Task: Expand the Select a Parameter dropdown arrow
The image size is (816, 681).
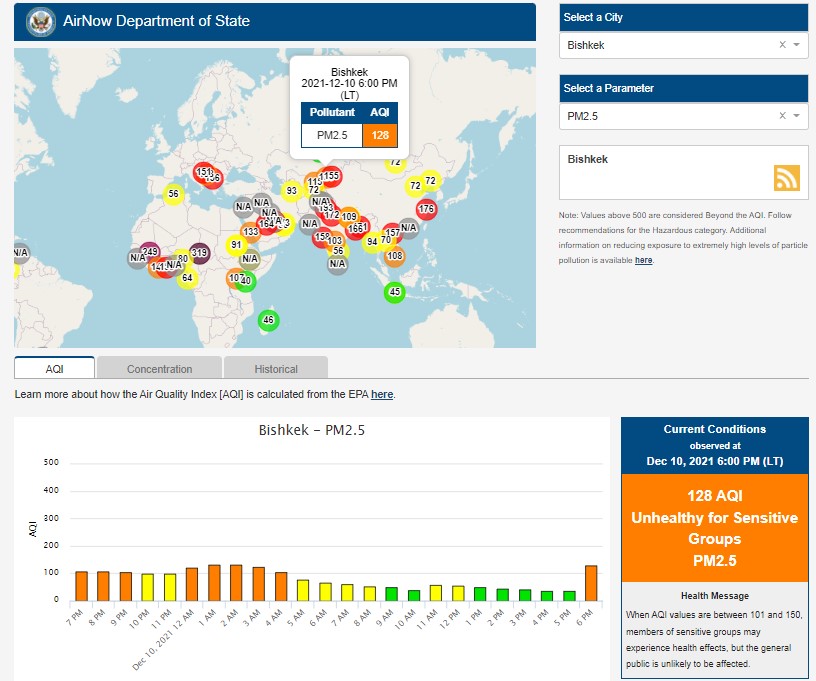Action: tap(796, 116)
